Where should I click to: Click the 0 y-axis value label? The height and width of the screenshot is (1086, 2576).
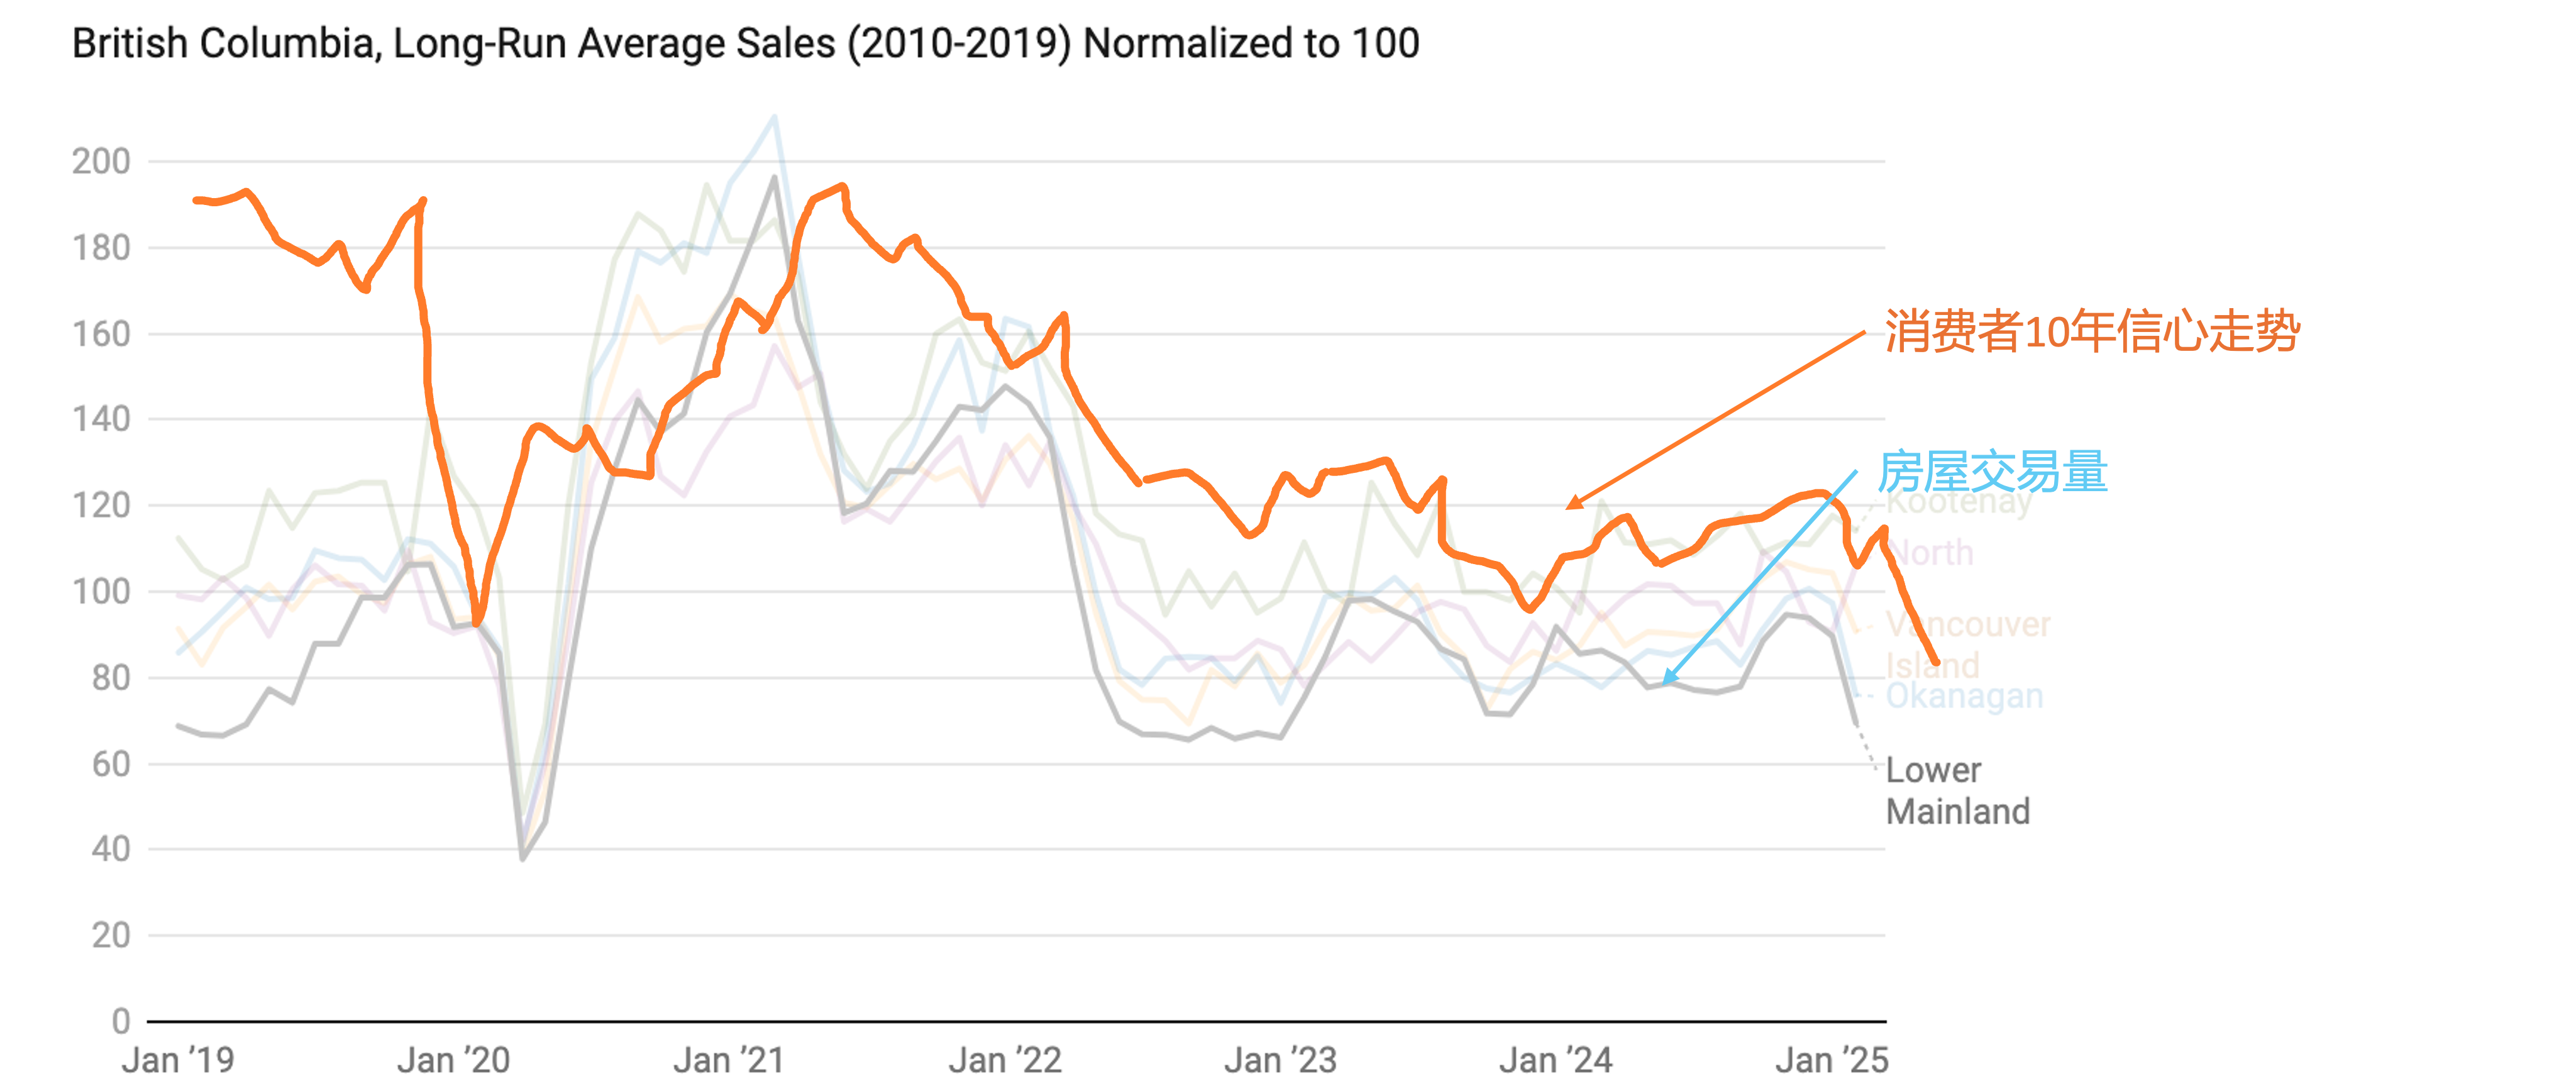click(x=121, y=1021)
